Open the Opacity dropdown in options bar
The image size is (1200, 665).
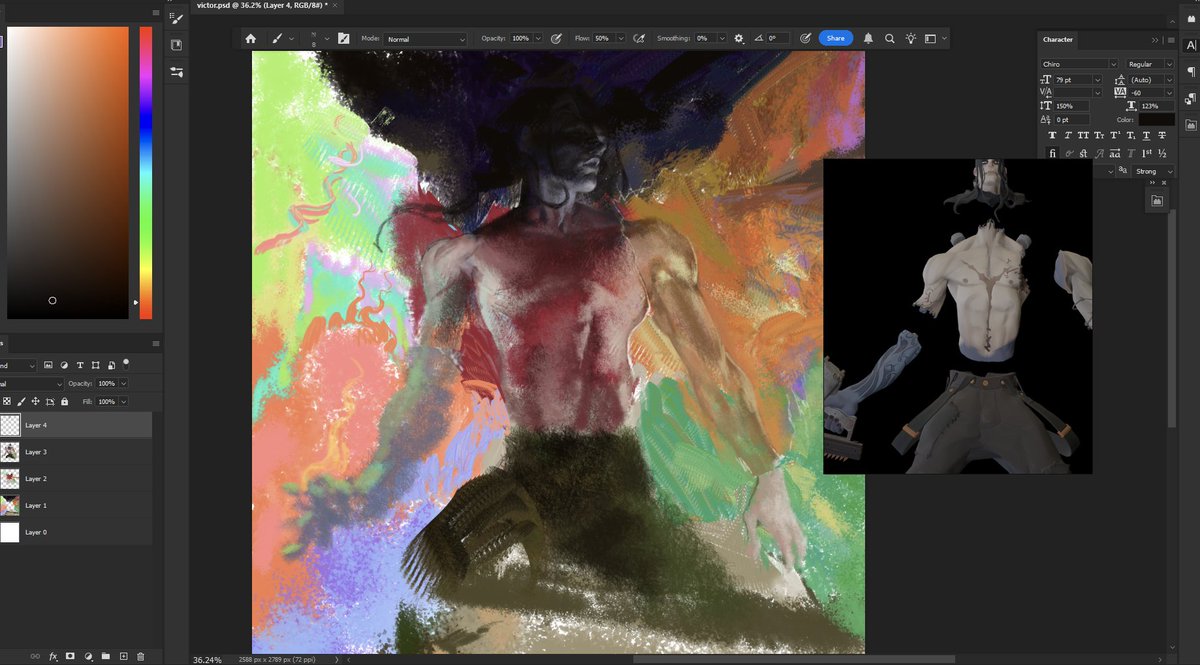[x=538, y=39]
